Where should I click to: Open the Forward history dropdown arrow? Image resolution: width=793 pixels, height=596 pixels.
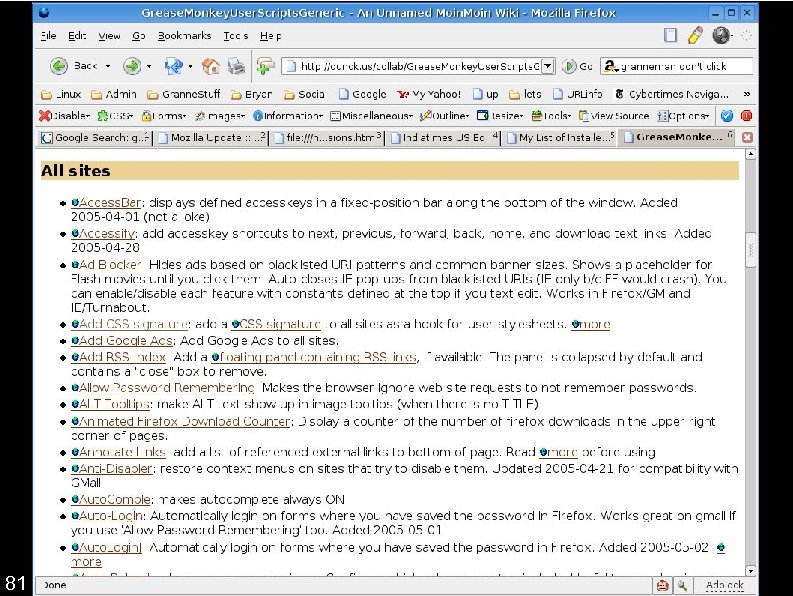coord(149,66)
